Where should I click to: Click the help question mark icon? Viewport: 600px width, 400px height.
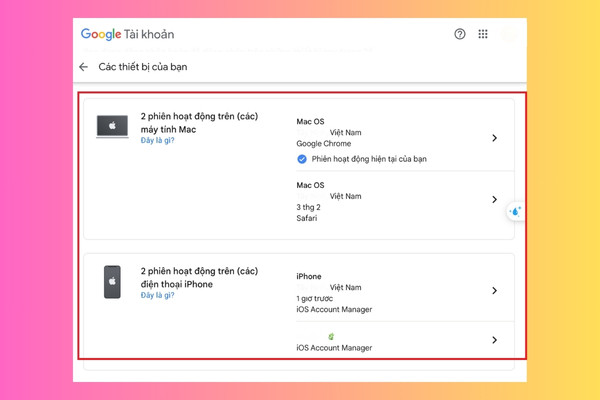(x=460, y=34)
